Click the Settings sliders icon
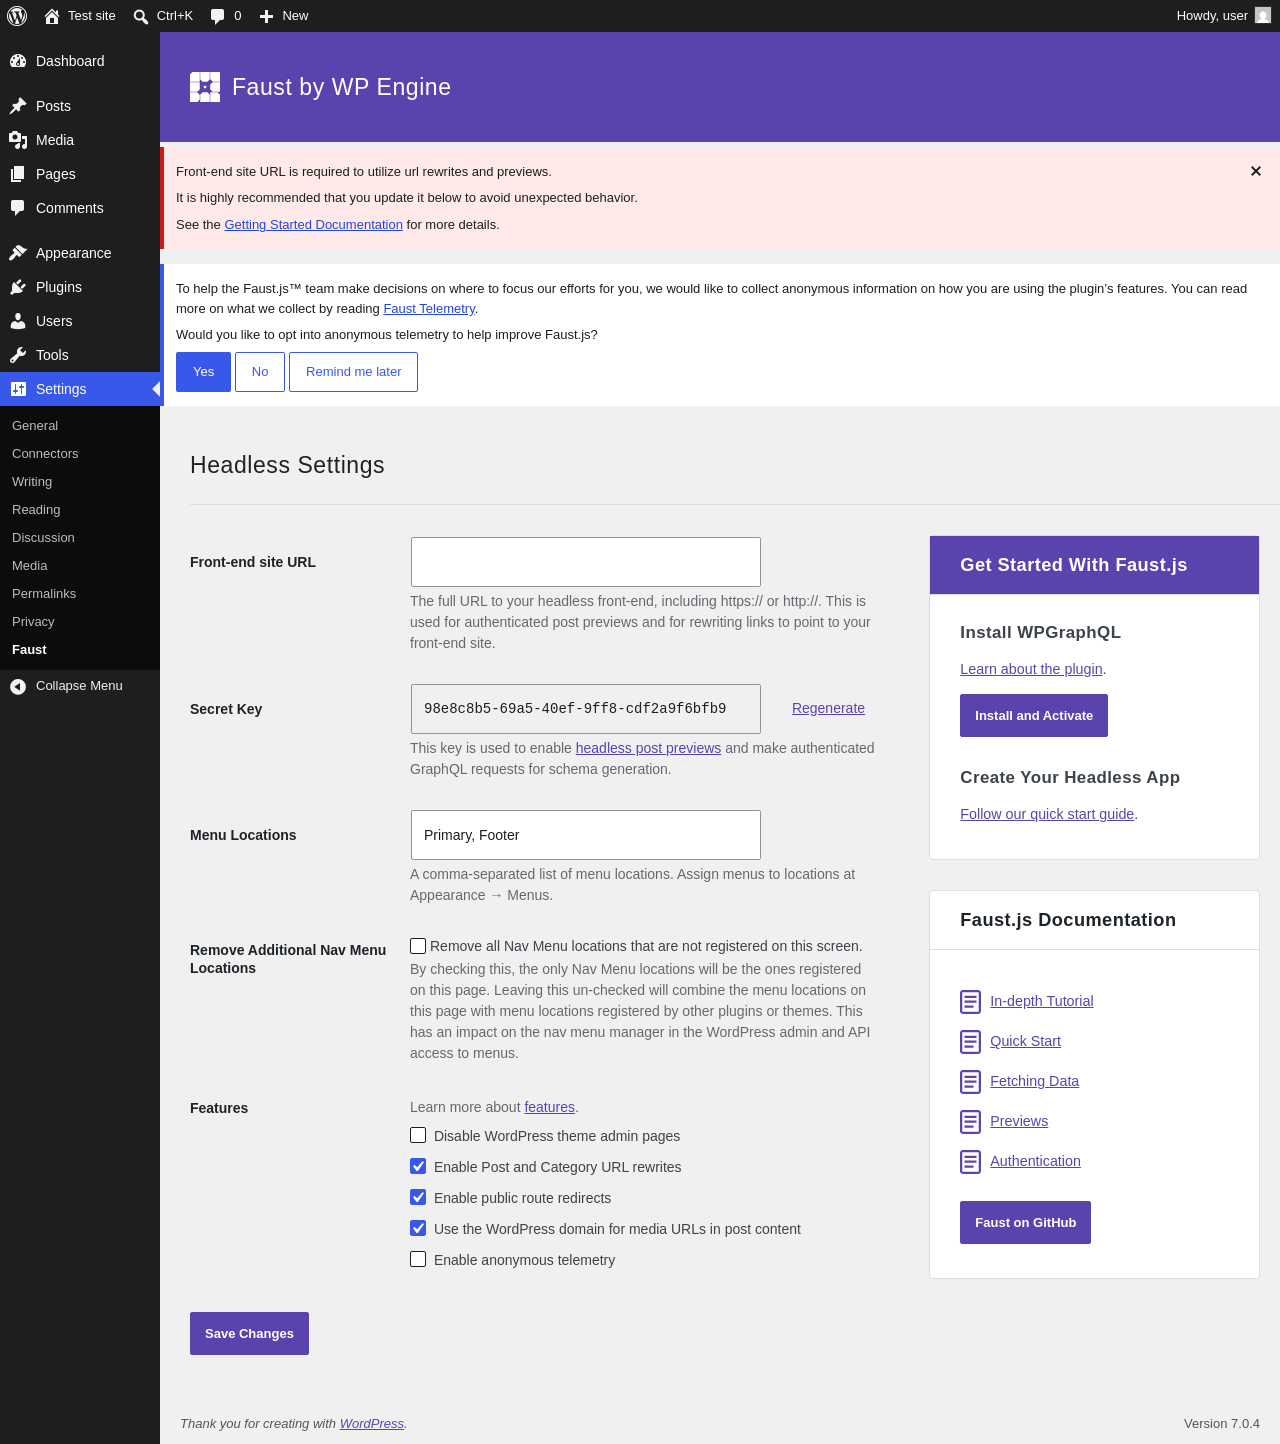 pyautogui.click(x=18, y=389)
